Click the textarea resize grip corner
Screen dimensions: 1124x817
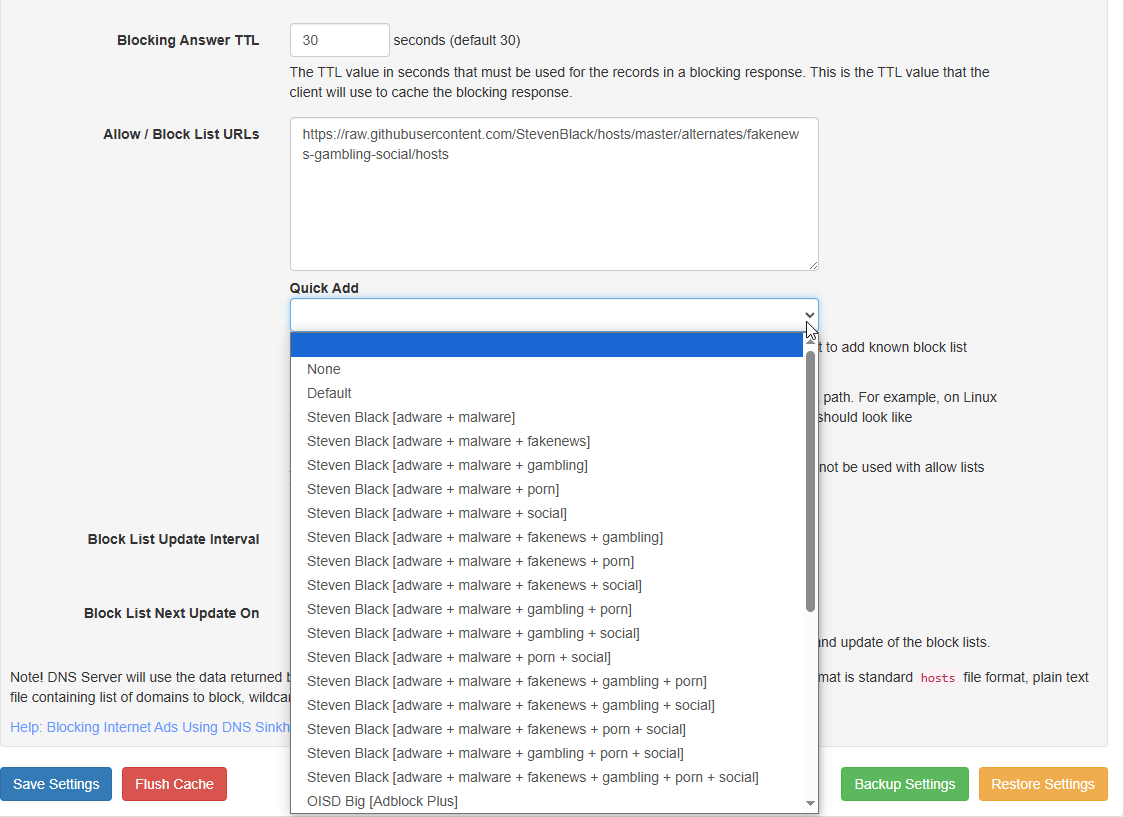[813, 265]
